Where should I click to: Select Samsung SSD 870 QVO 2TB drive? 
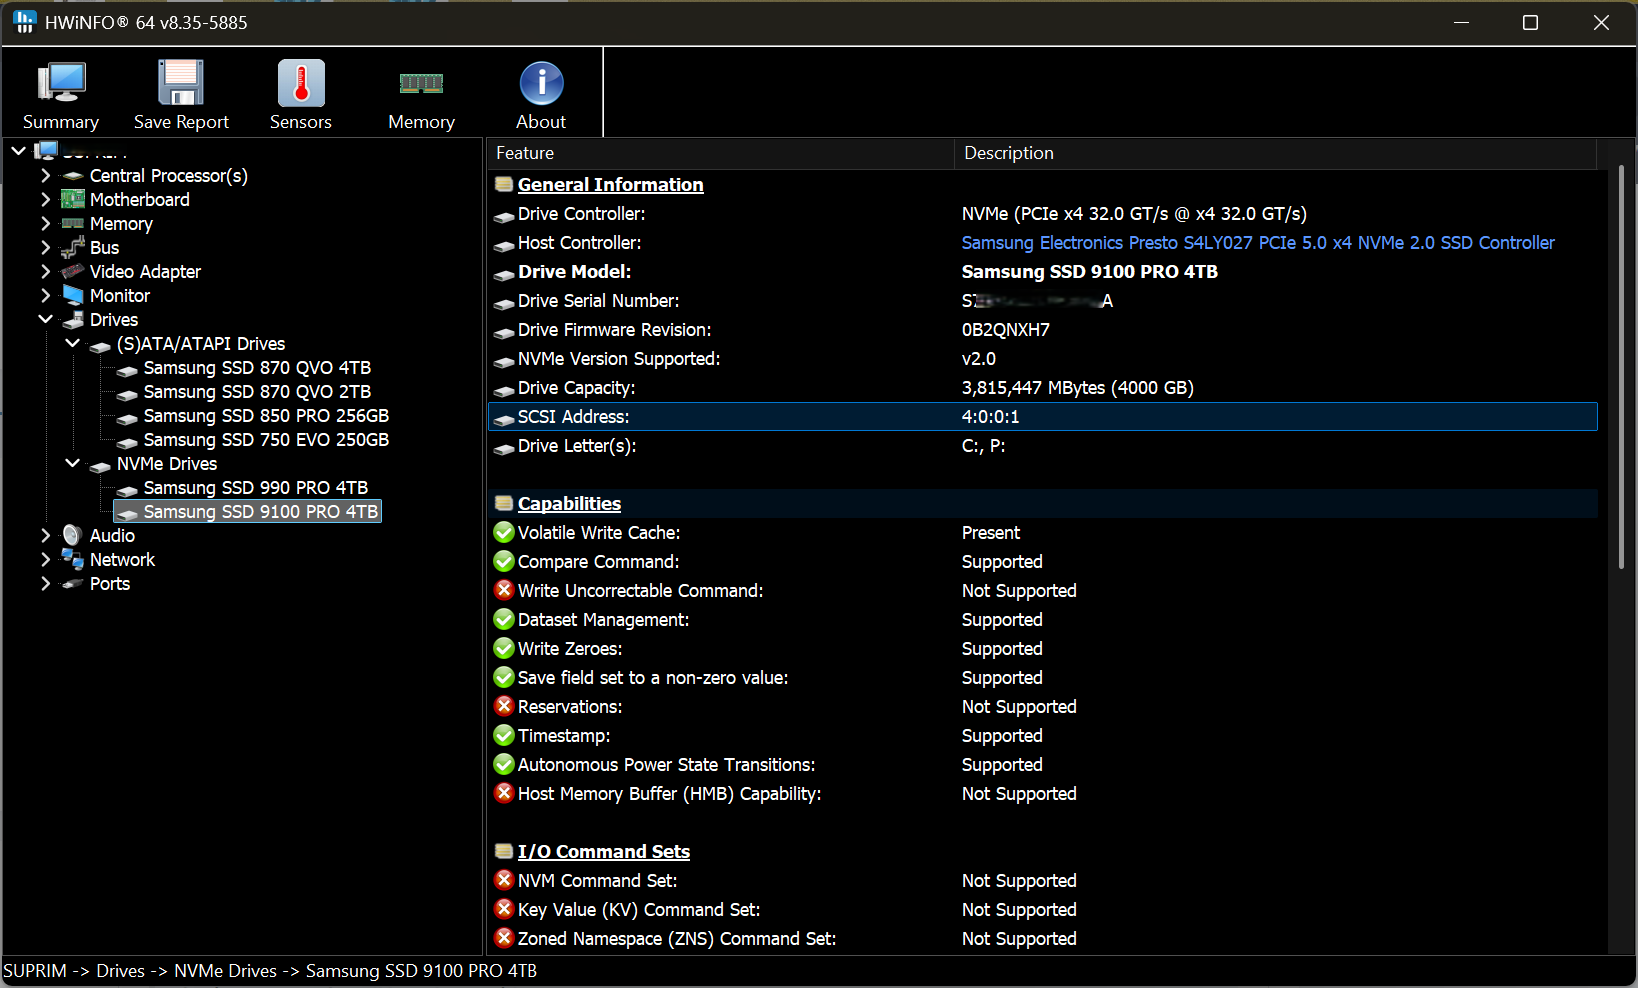click(x=256, y=392)
